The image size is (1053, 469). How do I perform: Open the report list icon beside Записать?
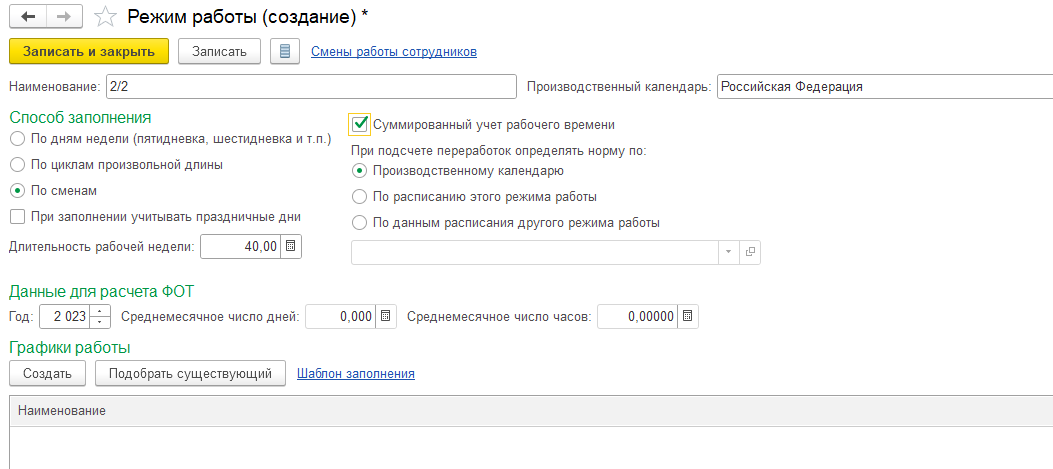pos(285,52)
